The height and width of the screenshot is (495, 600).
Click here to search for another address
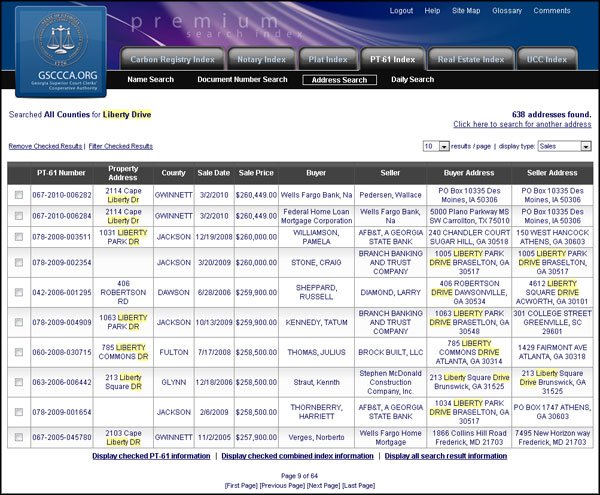click(522, 124)
